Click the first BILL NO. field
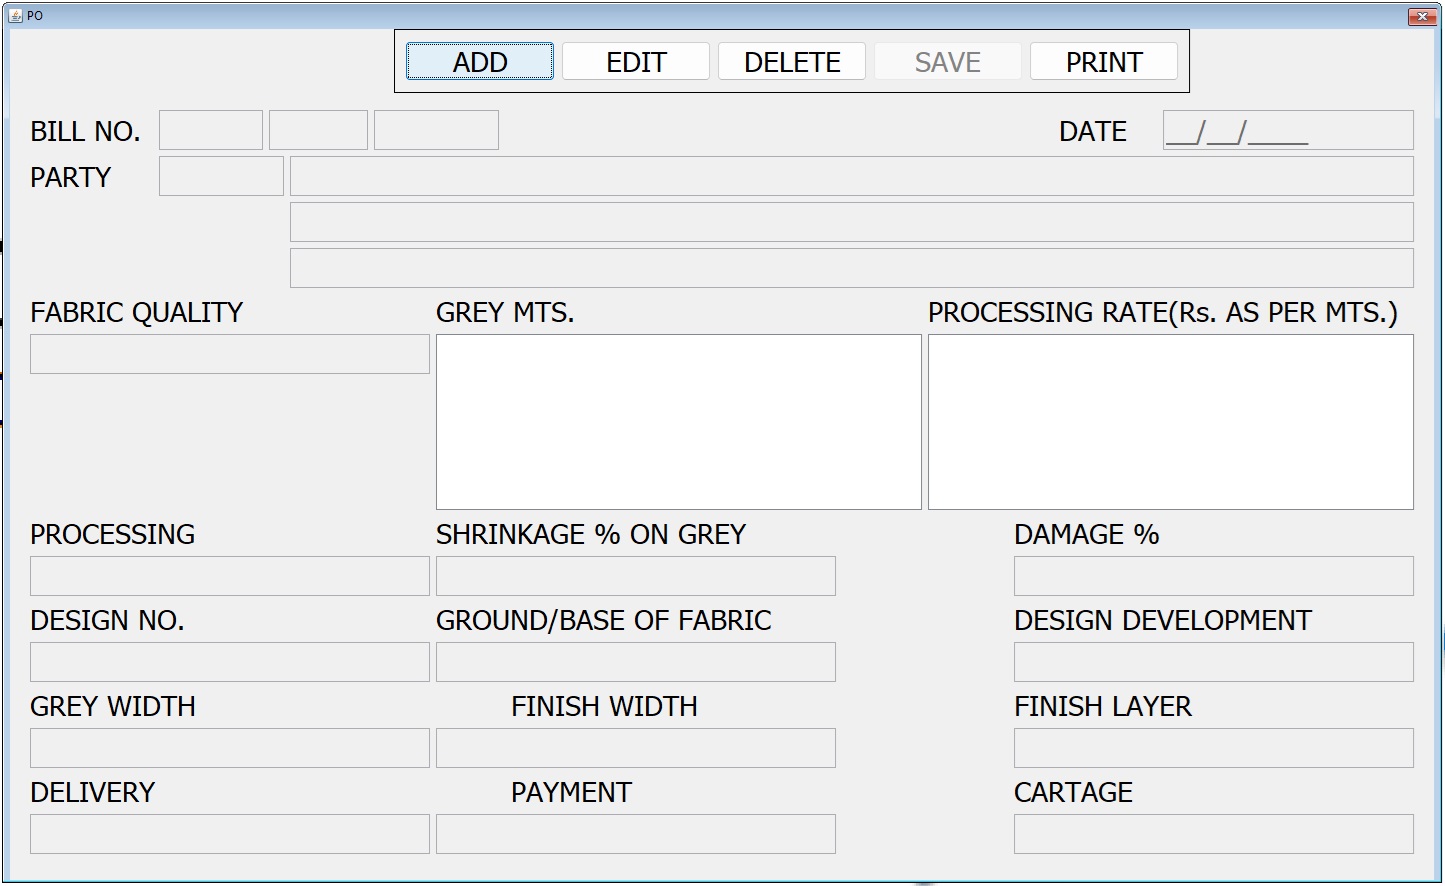 210,131
